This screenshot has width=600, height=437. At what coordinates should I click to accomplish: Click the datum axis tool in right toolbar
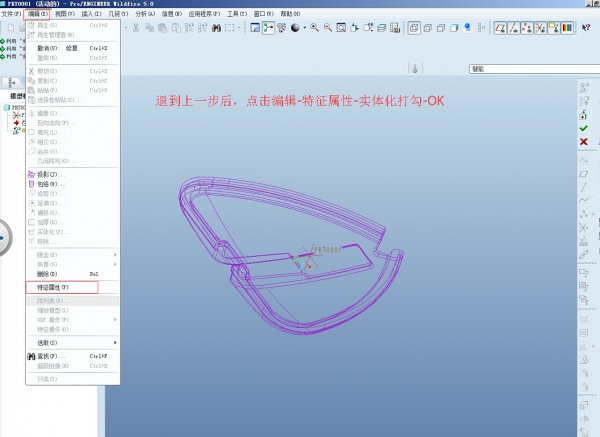click(584, 187)
